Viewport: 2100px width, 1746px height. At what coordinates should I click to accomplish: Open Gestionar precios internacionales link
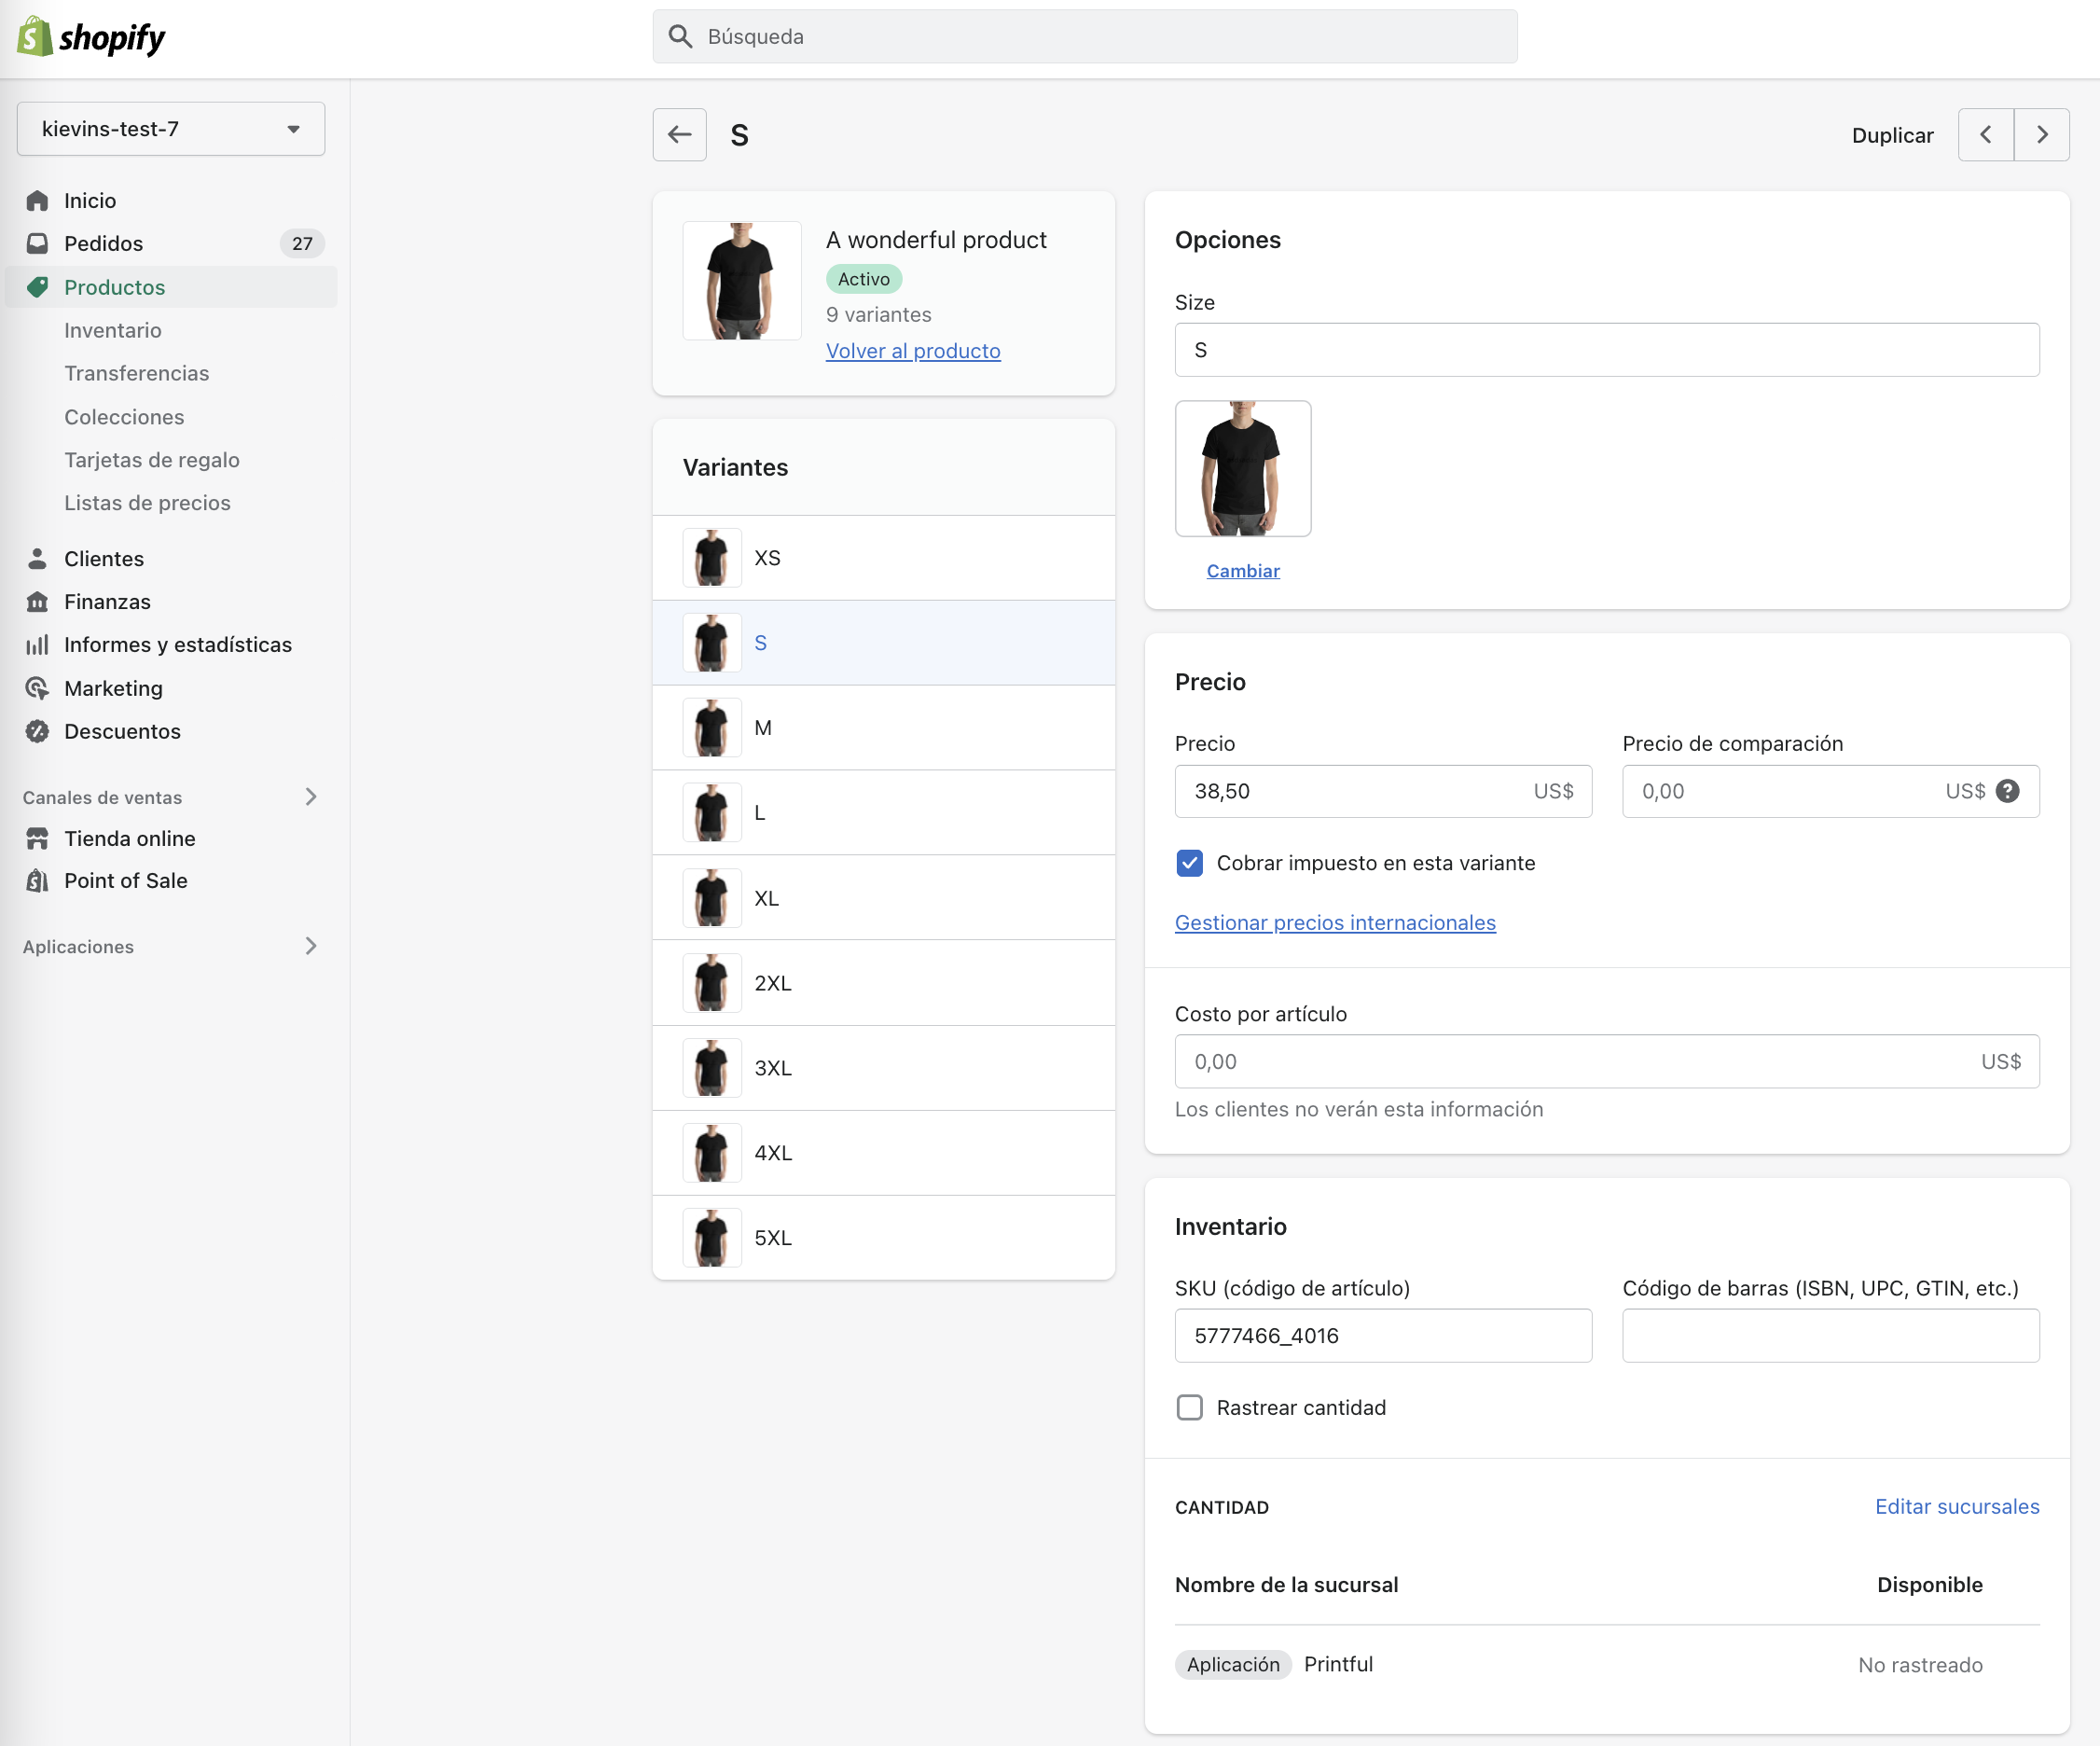pos(1335,923)
